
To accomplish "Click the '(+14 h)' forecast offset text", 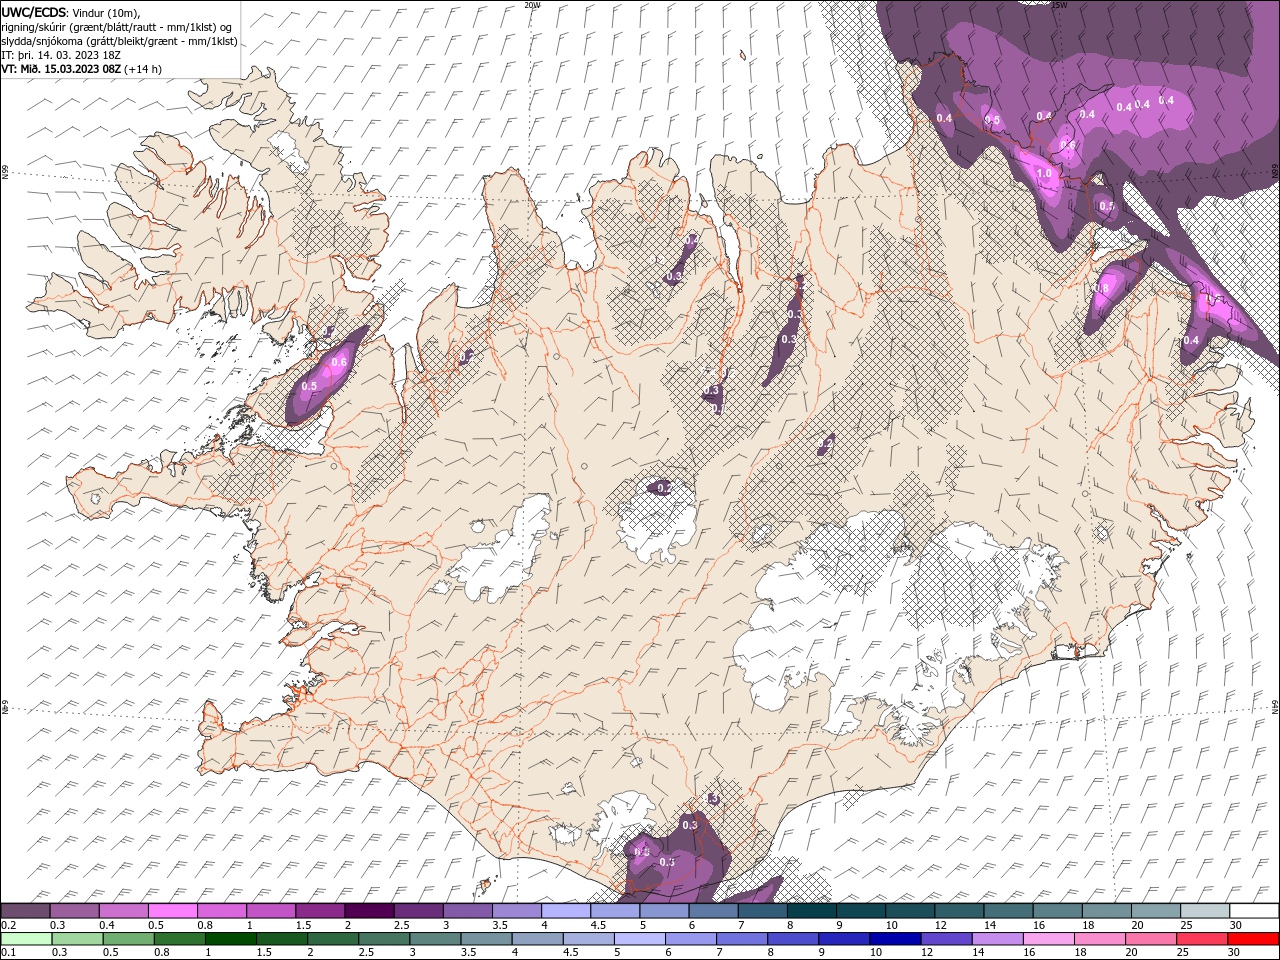I will click(144, 69).
